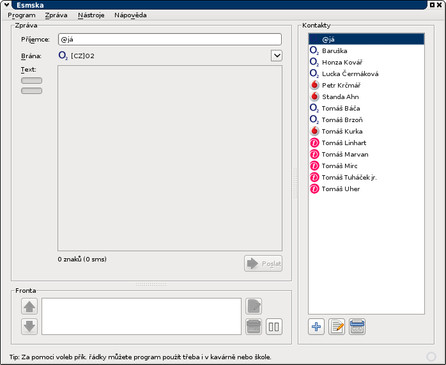Click the message text area
Viewport: 446px width, 365px height.
tap(170, 158)
